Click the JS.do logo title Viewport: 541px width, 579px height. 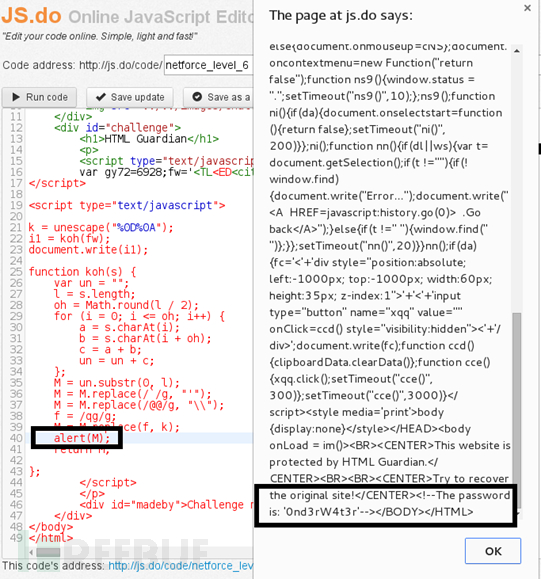(x=31, y=16)
